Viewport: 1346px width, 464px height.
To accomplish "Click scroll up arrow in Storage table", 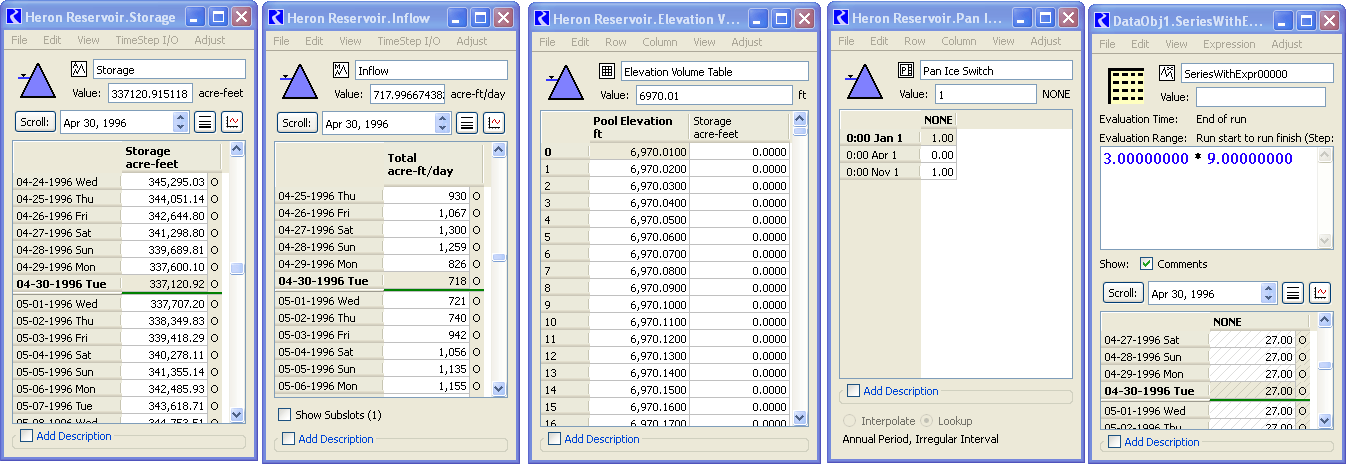I will tap(237, 148).
